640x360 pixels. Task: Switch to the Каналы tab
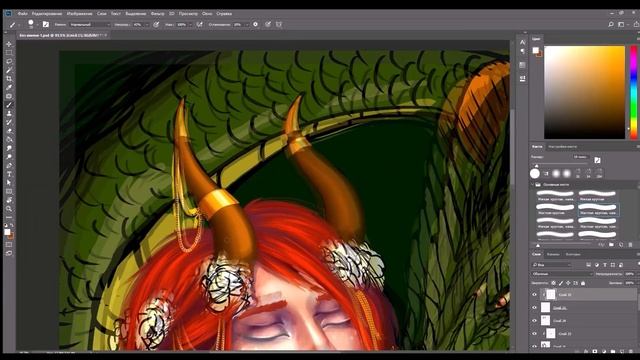[x=553, y=254]
